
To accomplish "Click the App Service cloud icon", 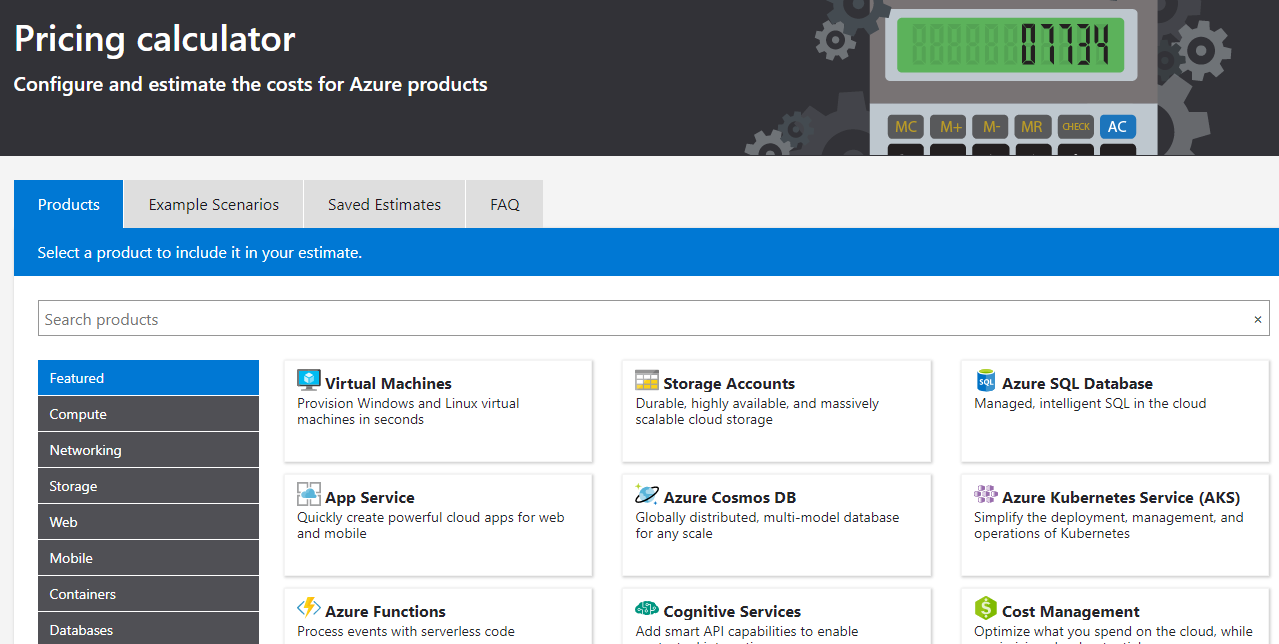I will 309,494.
